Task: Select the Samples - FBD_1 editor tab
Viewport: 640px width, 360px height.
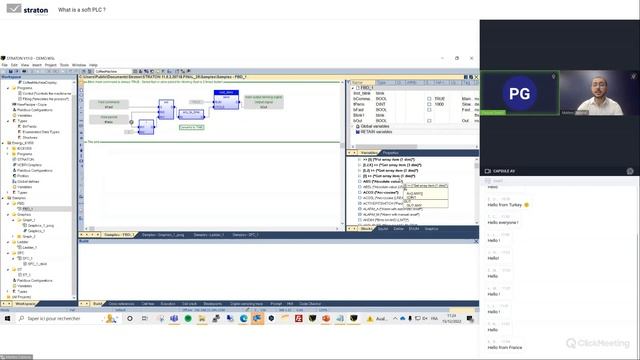Action: 118,235
